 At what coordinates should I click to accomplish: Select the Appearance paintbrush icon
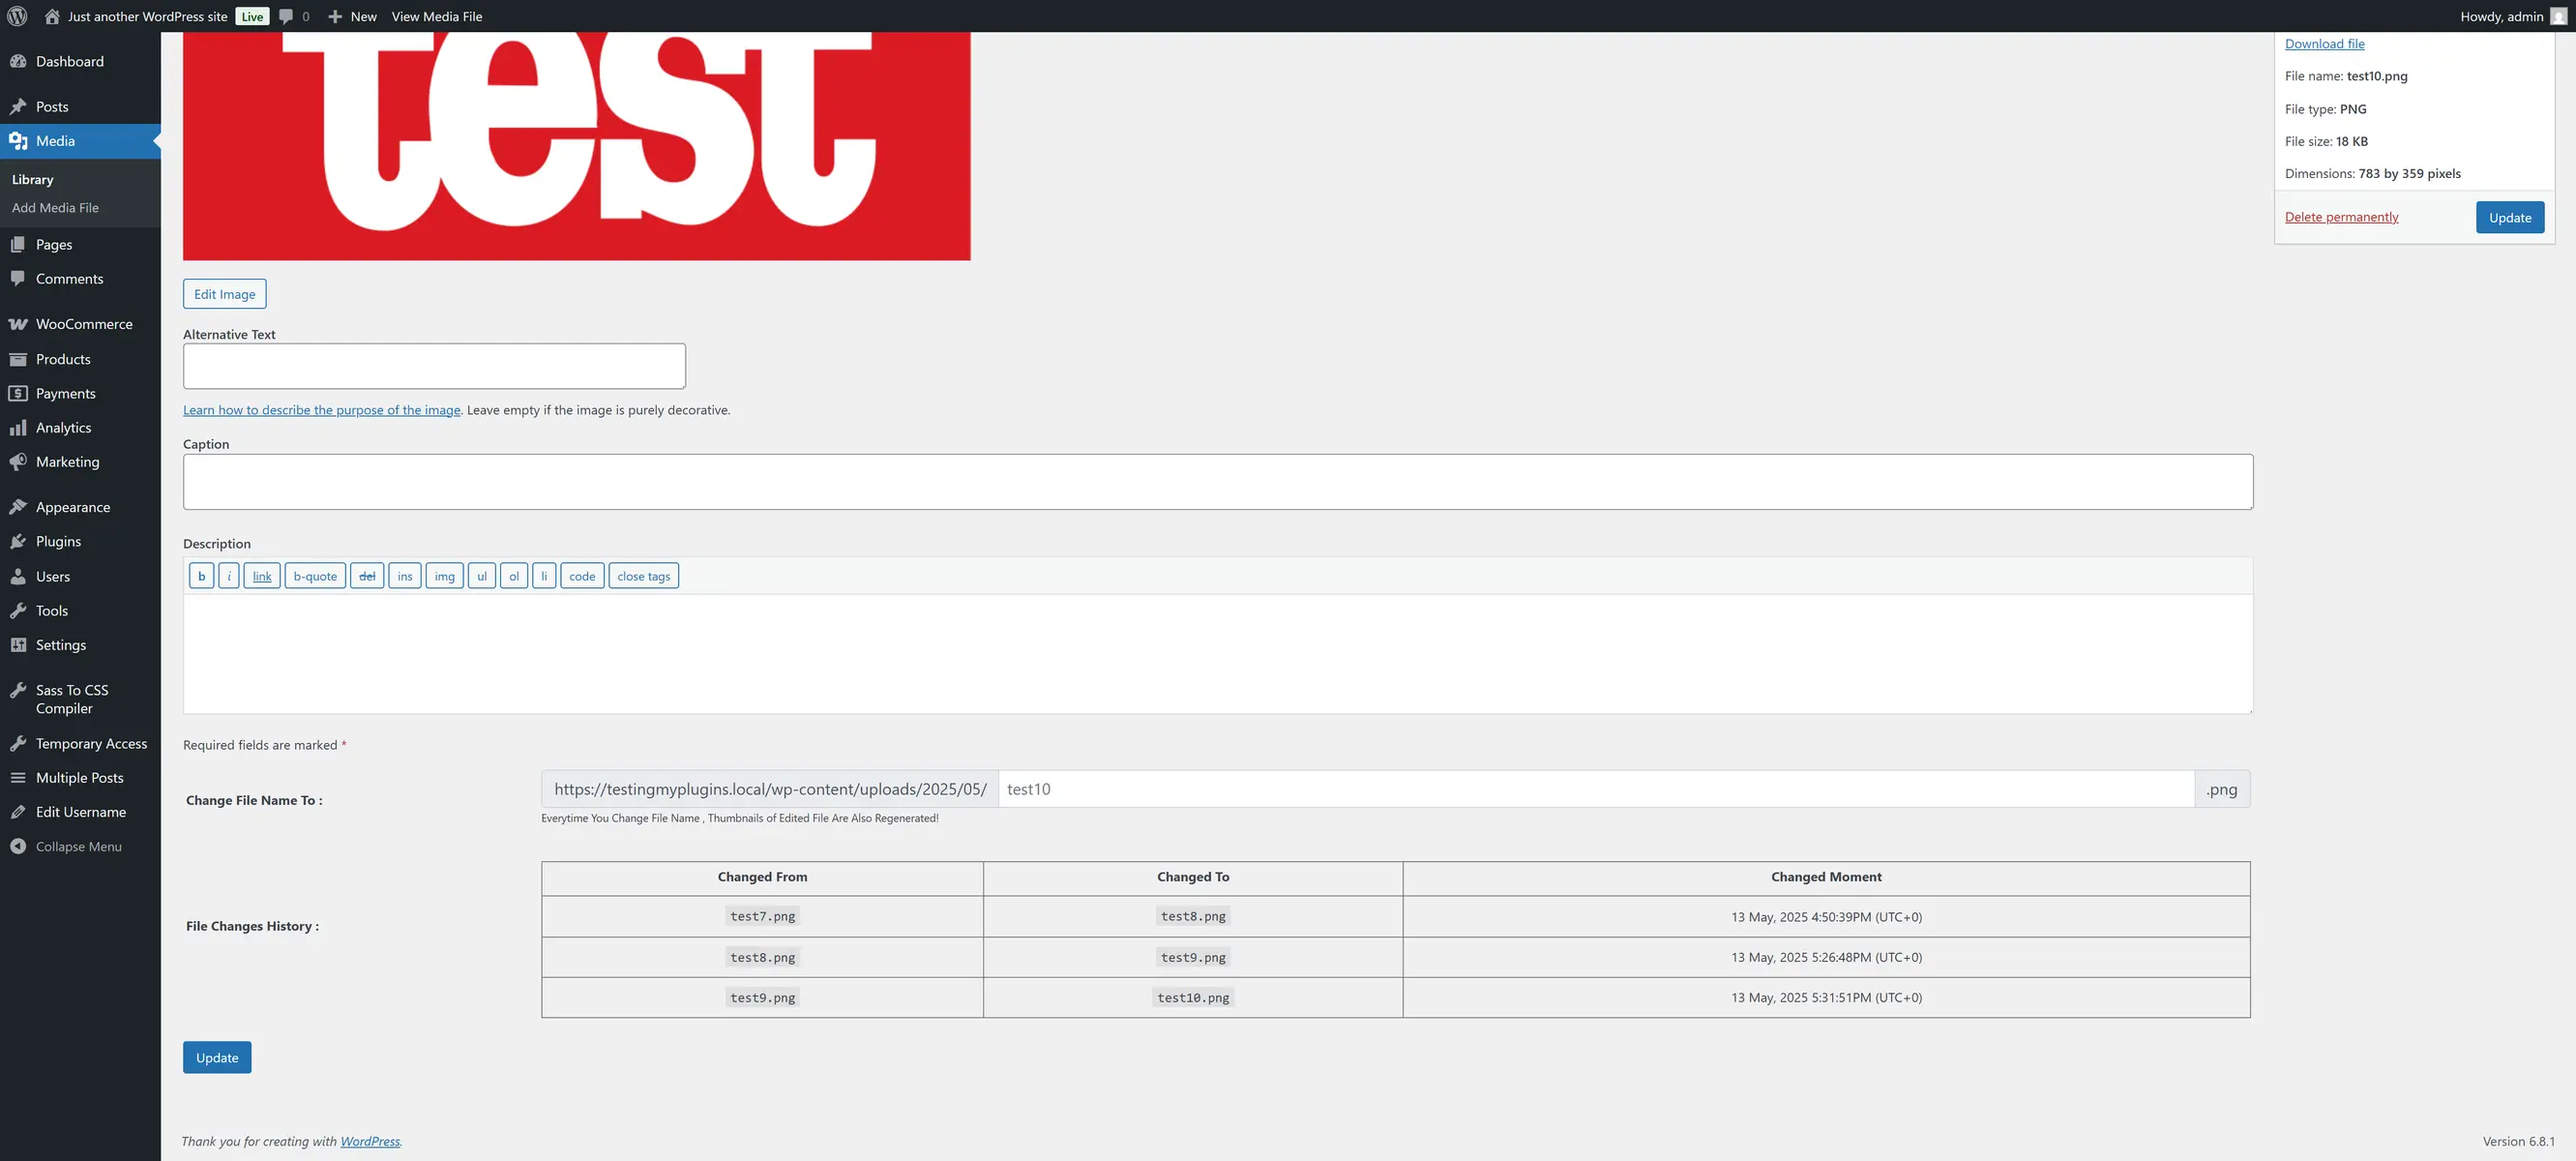pos(20,507)
